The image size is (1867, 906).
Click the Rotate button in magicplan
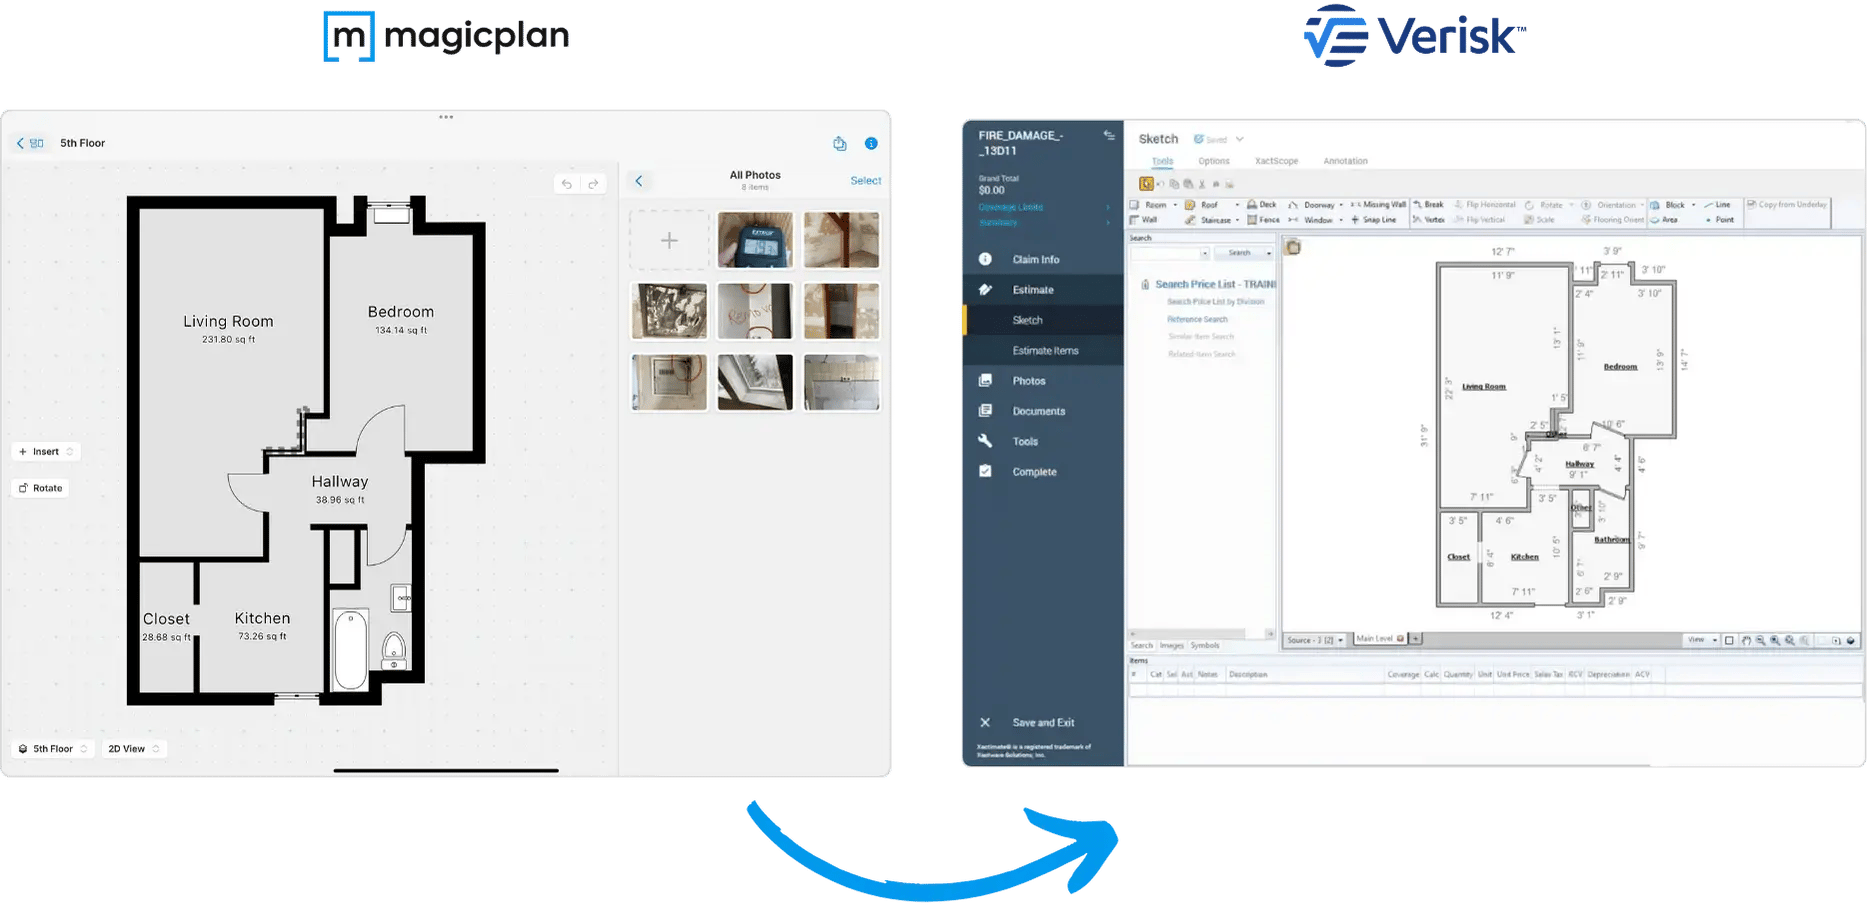pyautogui.click(x=41, y=488)
